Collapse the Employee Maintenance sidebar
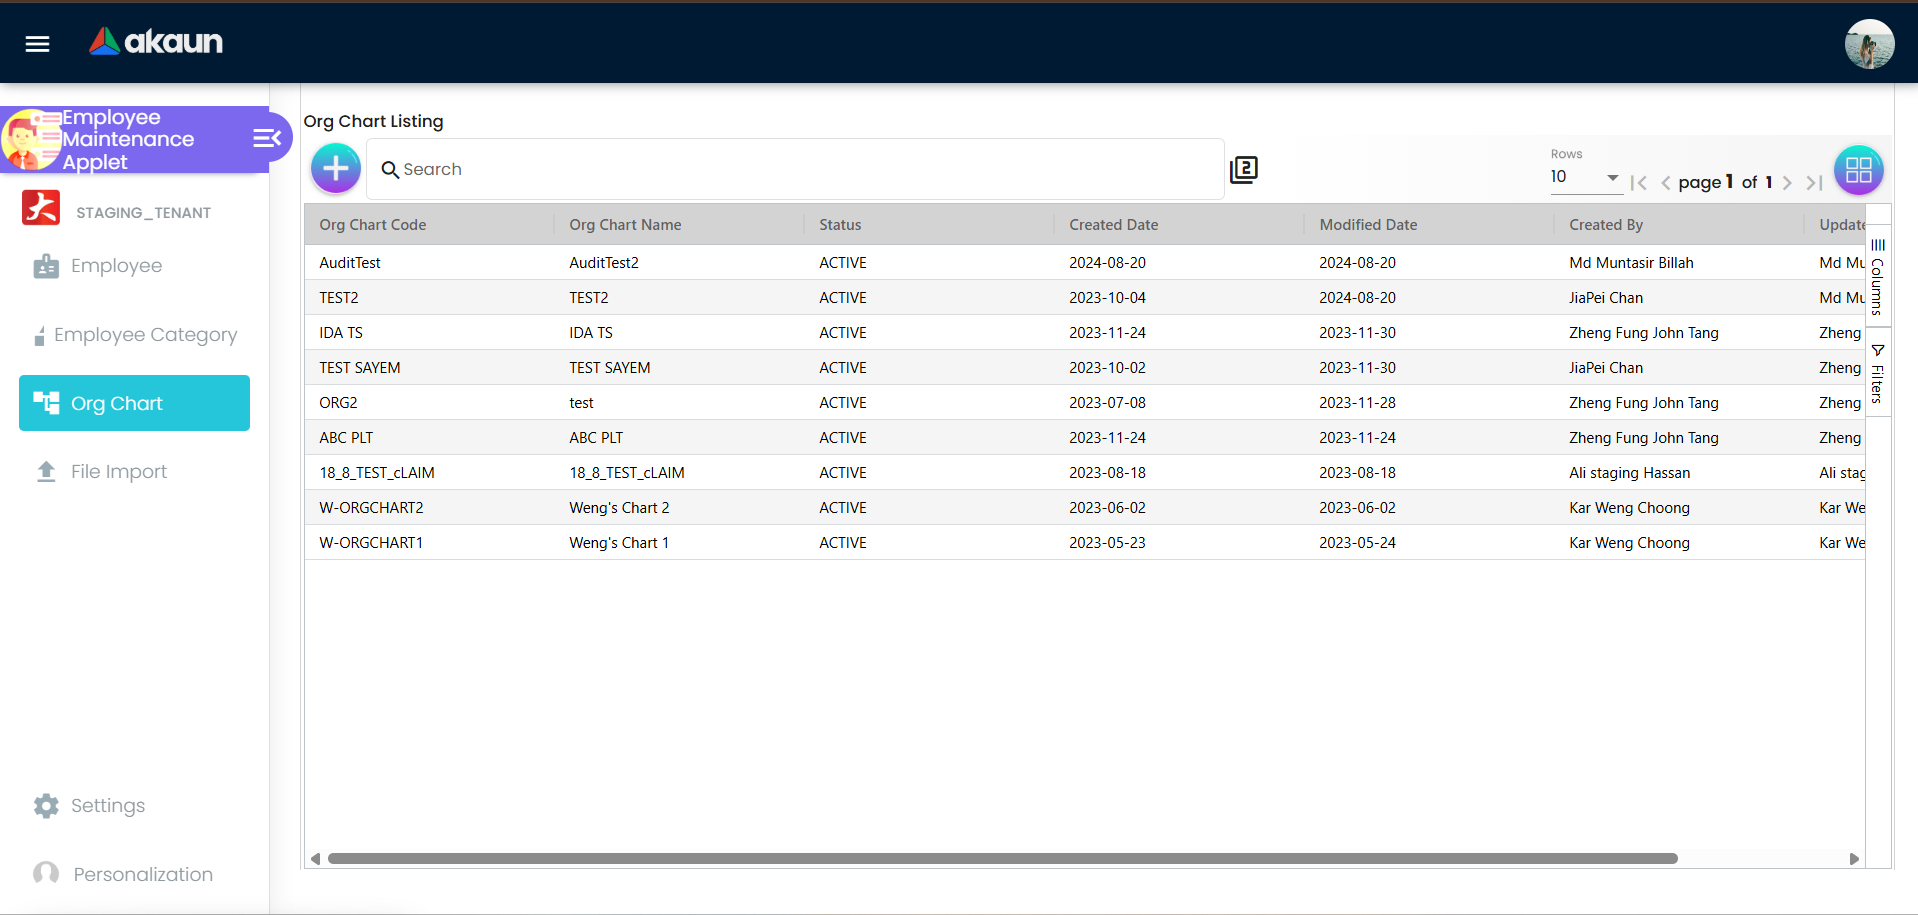 point(266,138)
